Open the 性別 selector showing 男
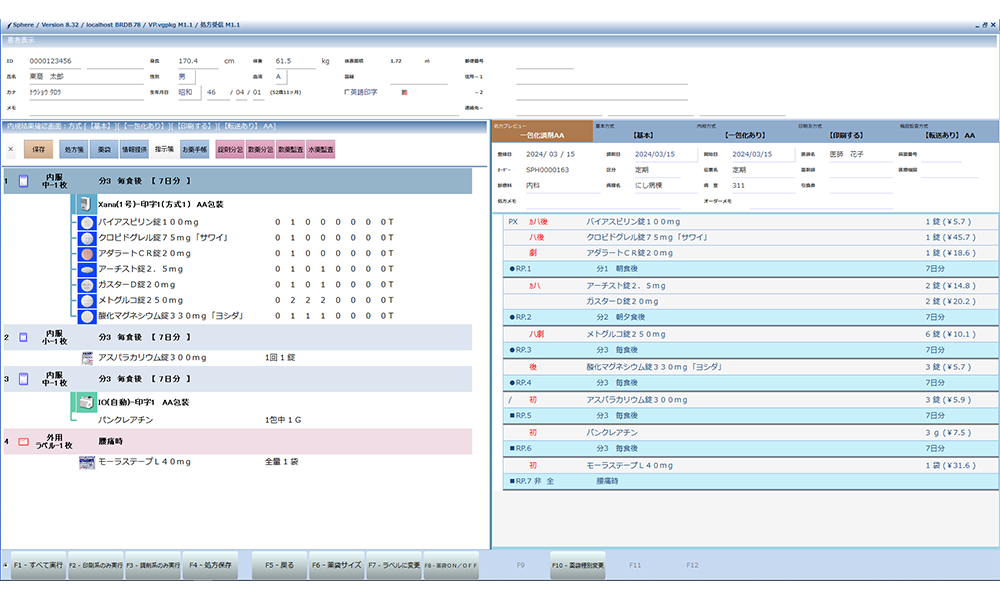Screen dimensions: 1000x600 click(x=186, y=77)
